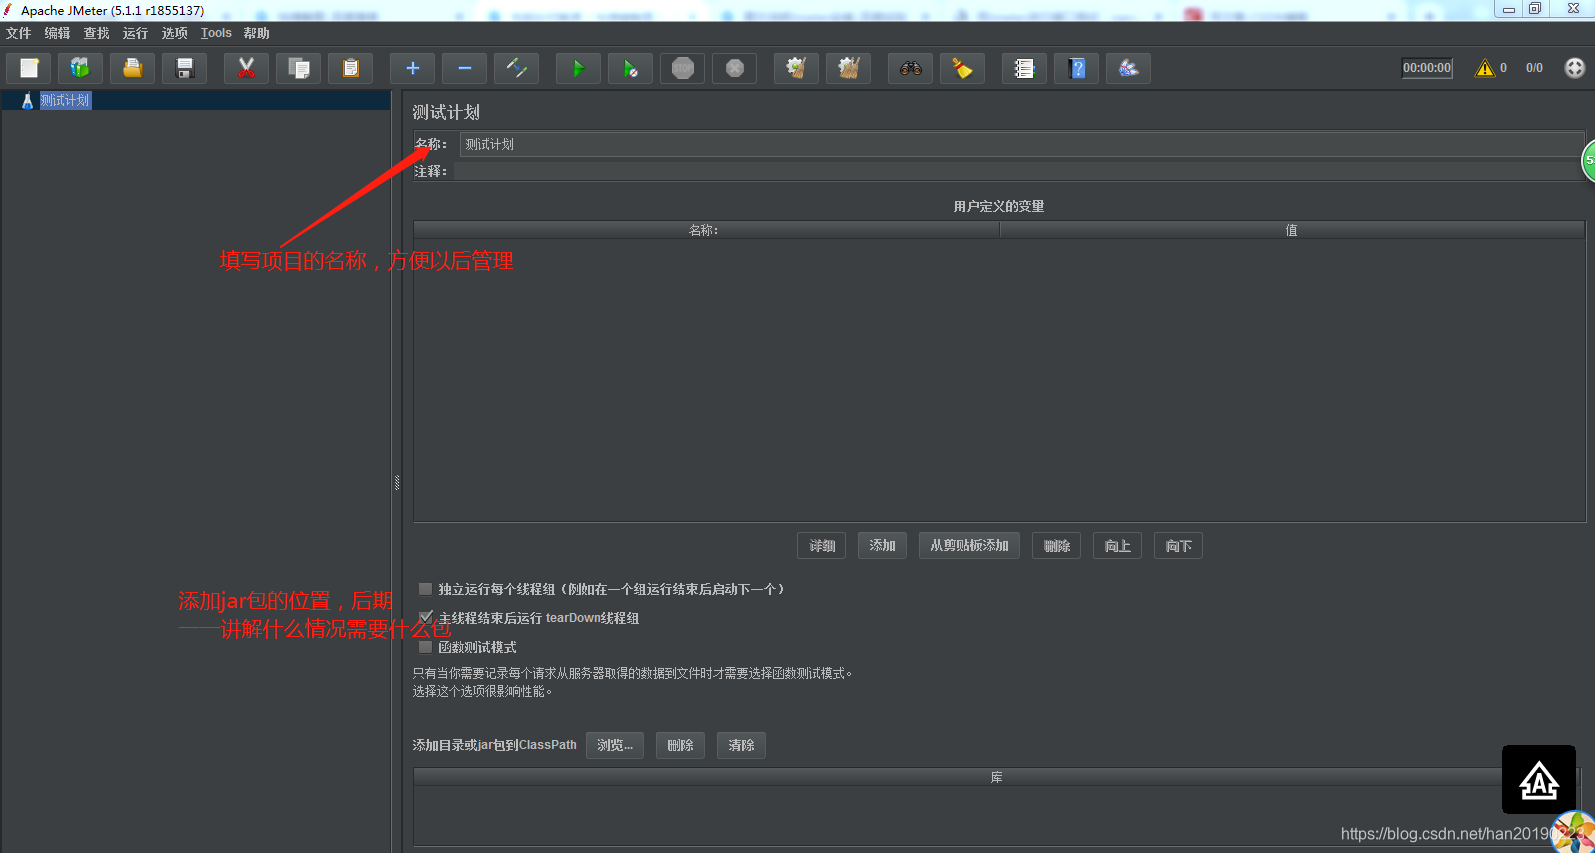Toggle the tearDown线程组 checkbox
Image resolution: width=1595 pixels, height=853 pixels.
click(425, 618)
